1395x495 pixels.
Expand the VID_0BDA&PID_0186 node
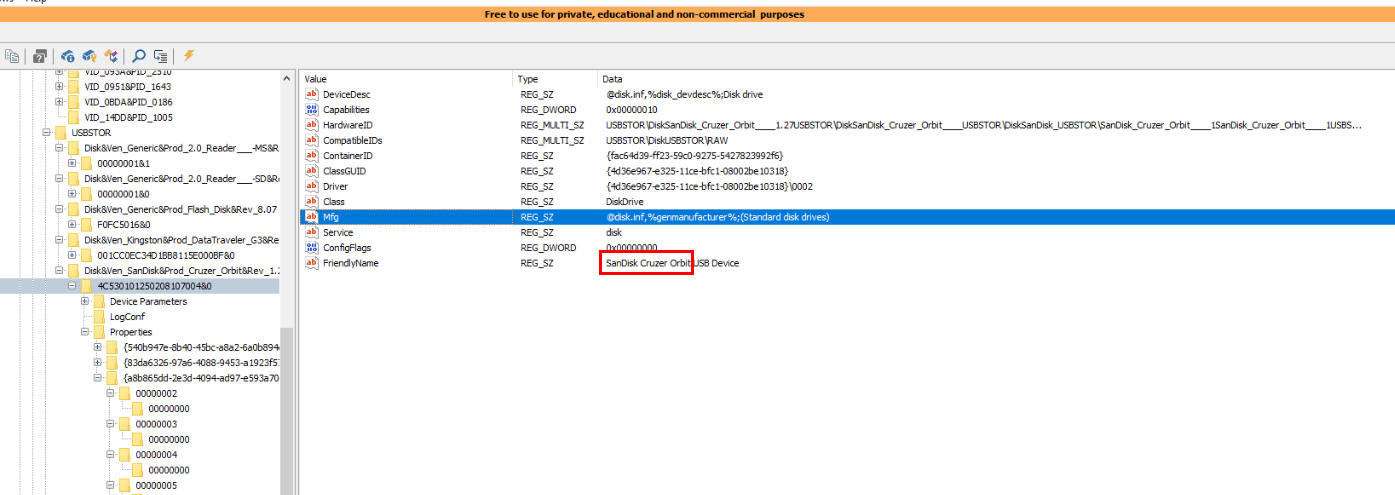point(59,102)
